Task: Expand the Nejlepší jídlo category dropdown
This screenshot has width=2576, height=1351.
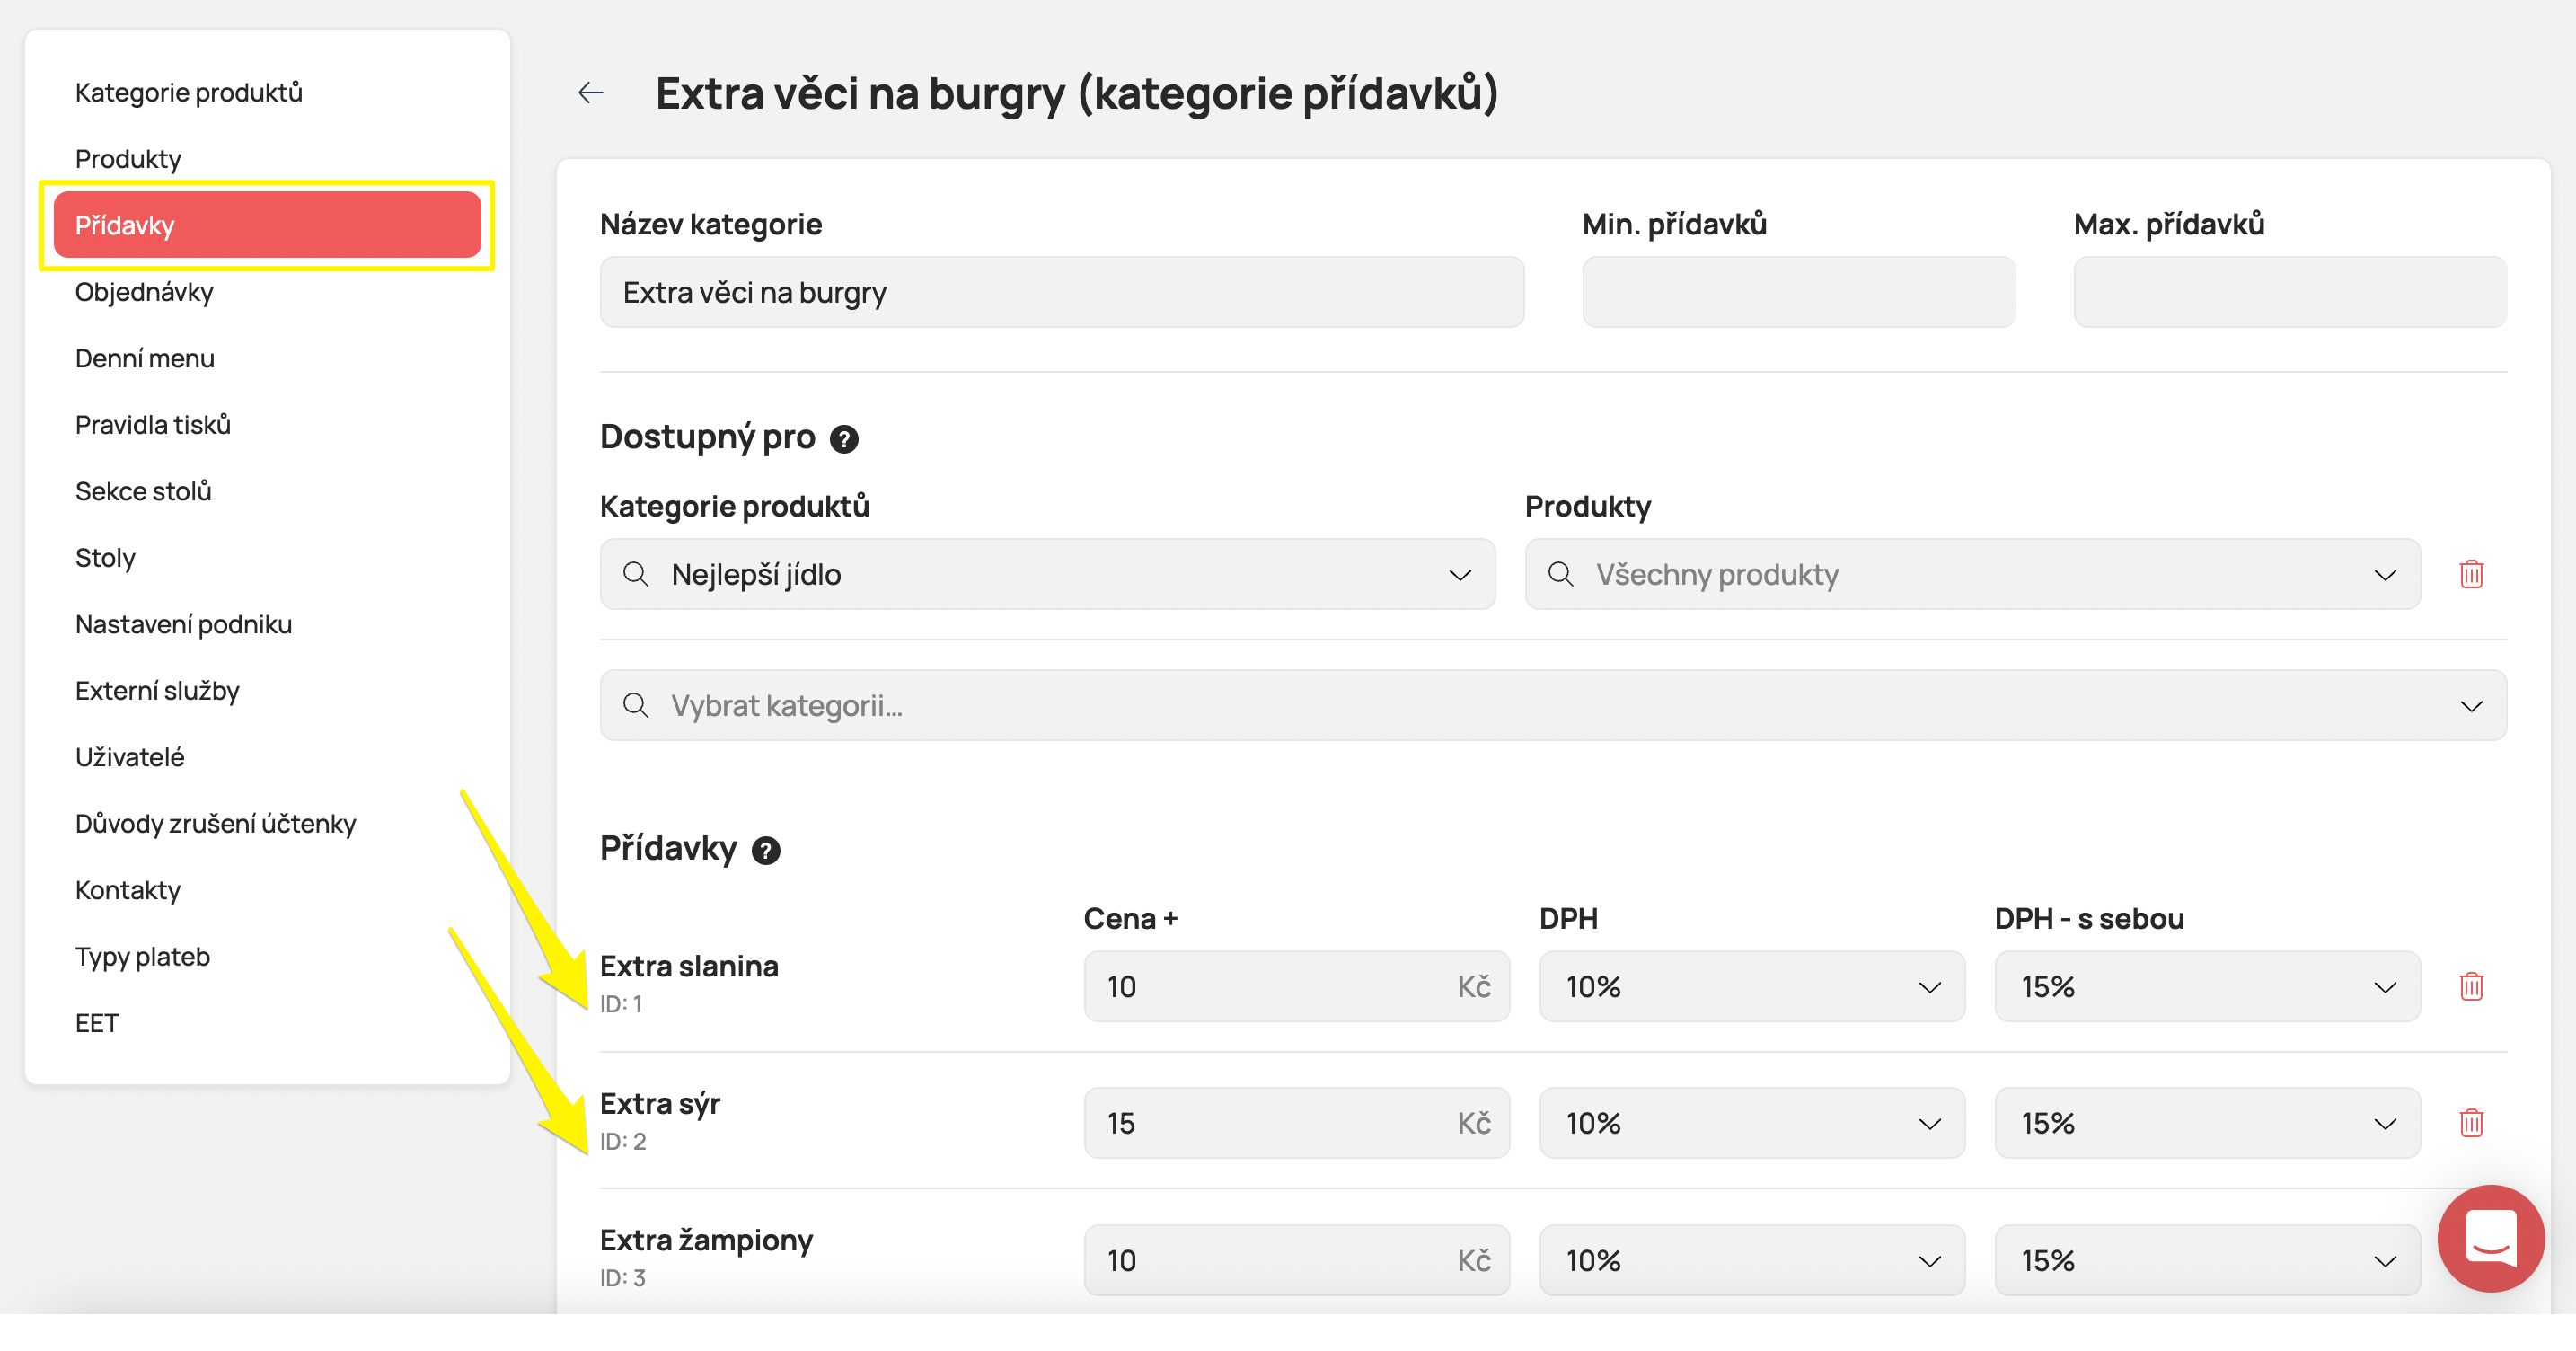Action: (x=1460, y=575)
